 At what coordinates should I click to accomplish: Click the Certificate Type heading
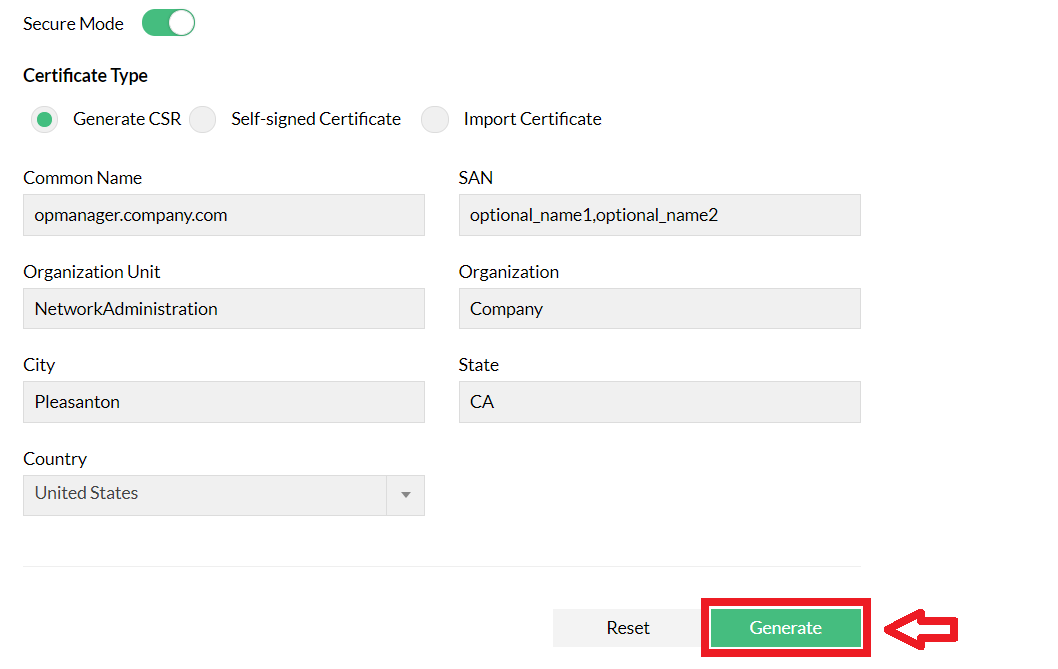85,76
